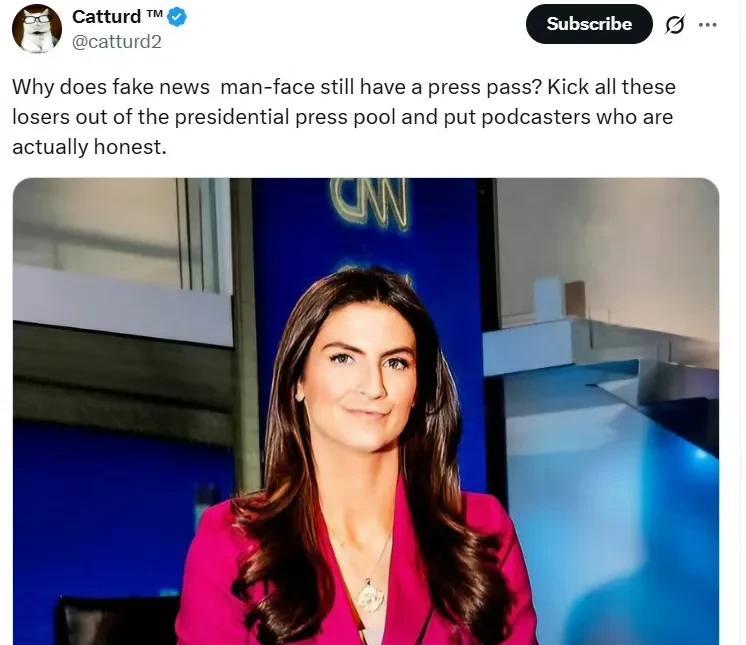Click the gold necklace pendant in photo
The height and width of the screenshot is (645, 746).
pos(371,597)
